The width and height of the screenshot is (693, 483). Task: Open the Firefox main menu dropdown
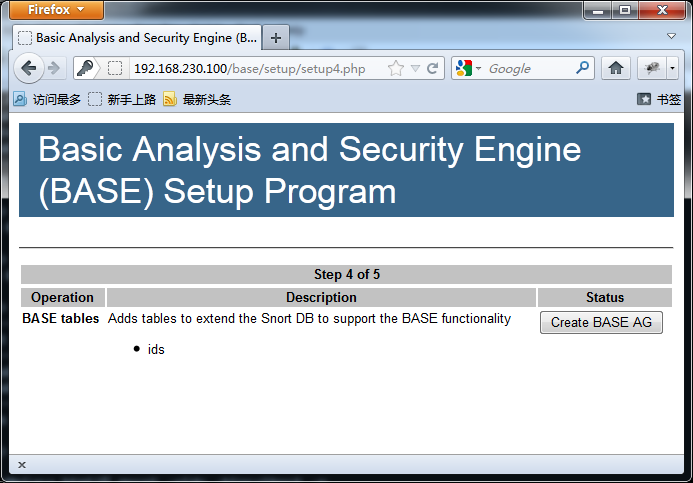(56, 10)
